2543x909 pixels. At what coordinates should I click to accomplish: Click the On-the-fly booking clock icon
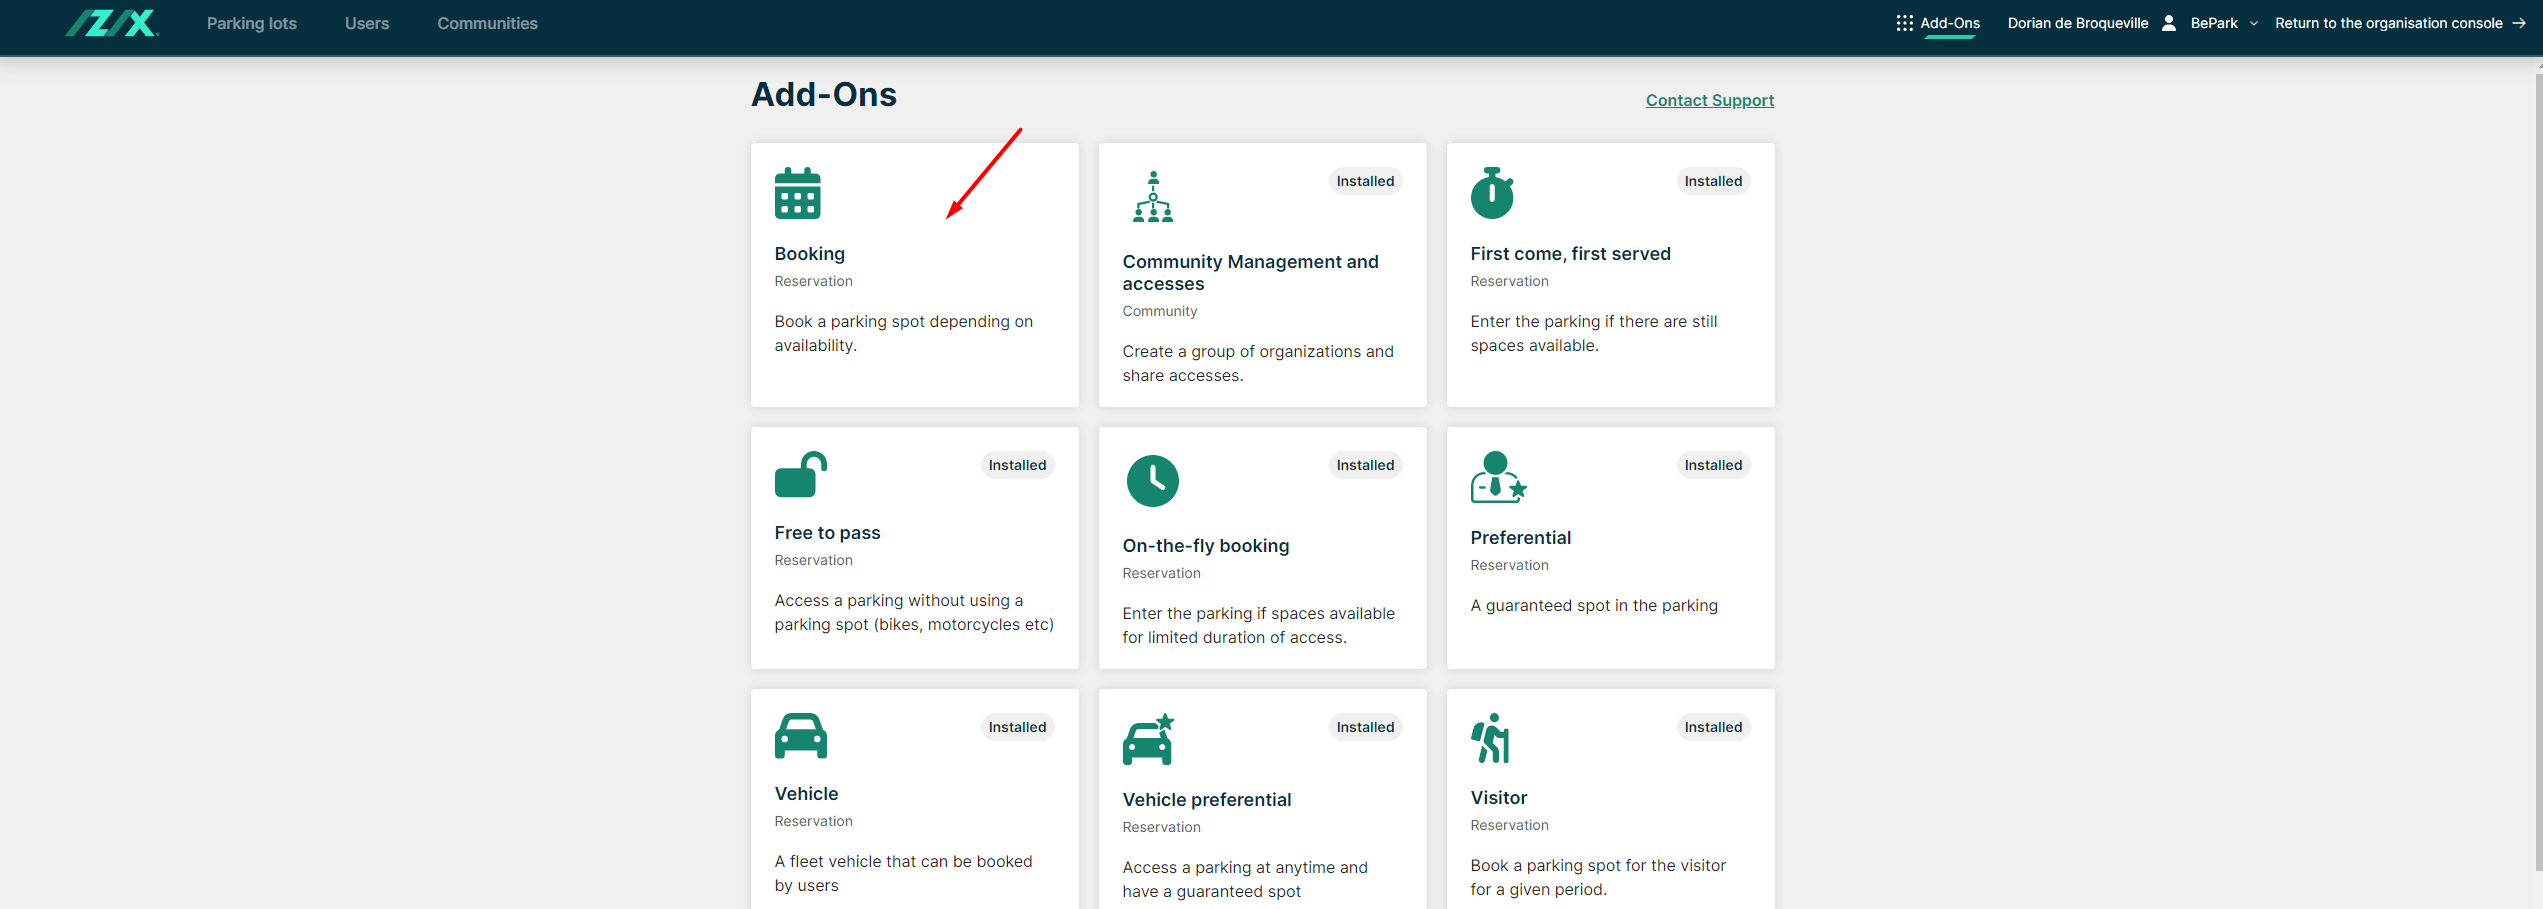coord(1152,481)
